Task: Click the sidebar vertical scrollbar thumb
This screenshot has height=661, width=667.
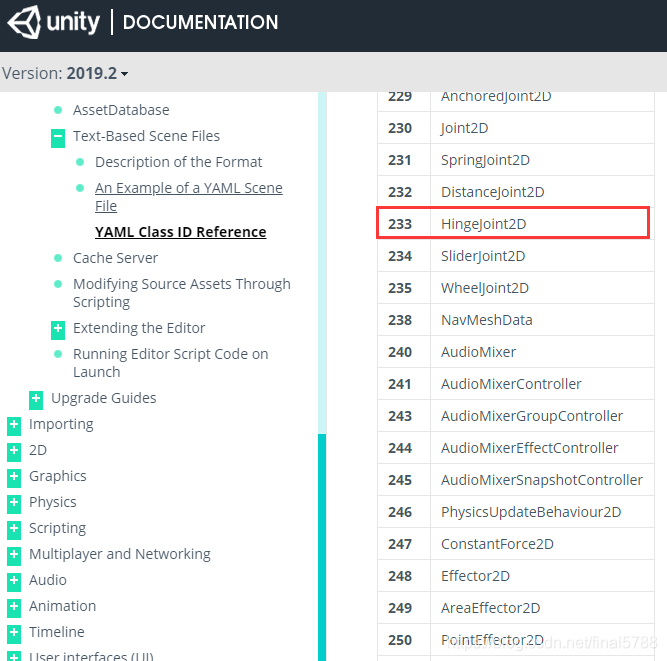Action: click(322, 547)
